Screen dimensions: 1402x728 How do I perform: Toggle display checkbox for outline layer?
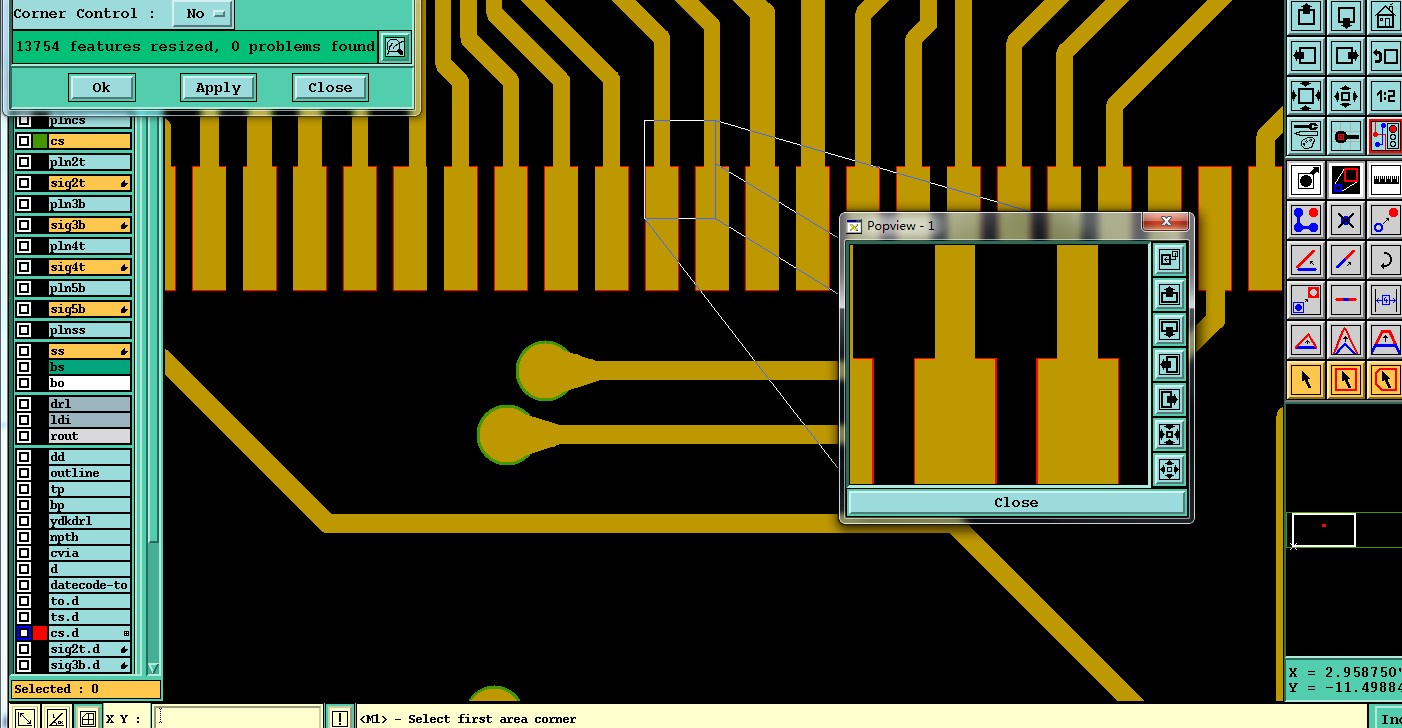(24, 473)
